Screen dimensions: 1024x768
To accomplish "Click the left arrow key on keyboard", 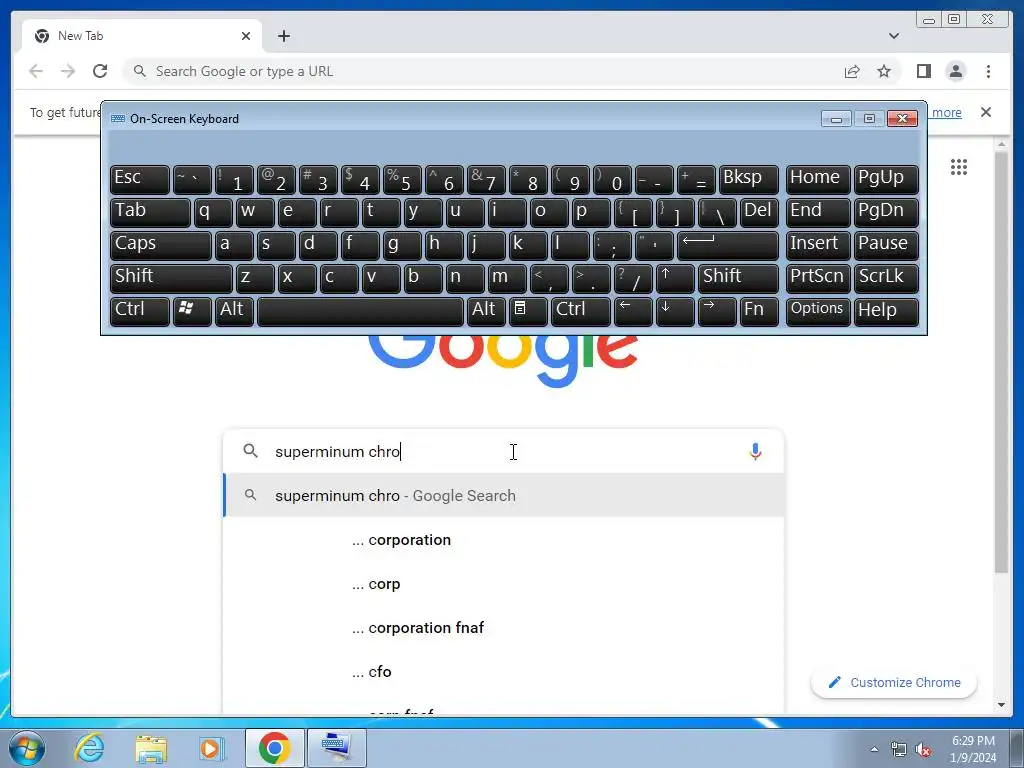I will (633, 312).
